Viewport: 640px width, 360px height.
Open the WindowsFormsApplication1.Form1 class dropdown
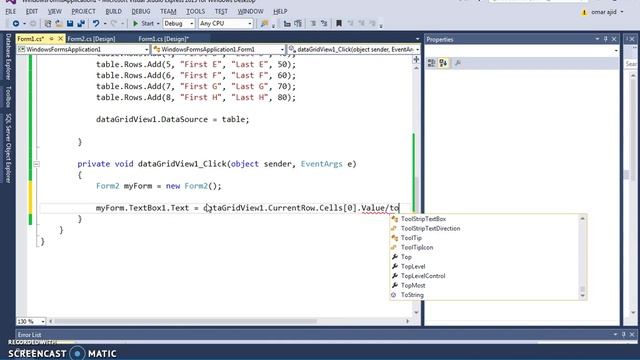tap(218, 49)
